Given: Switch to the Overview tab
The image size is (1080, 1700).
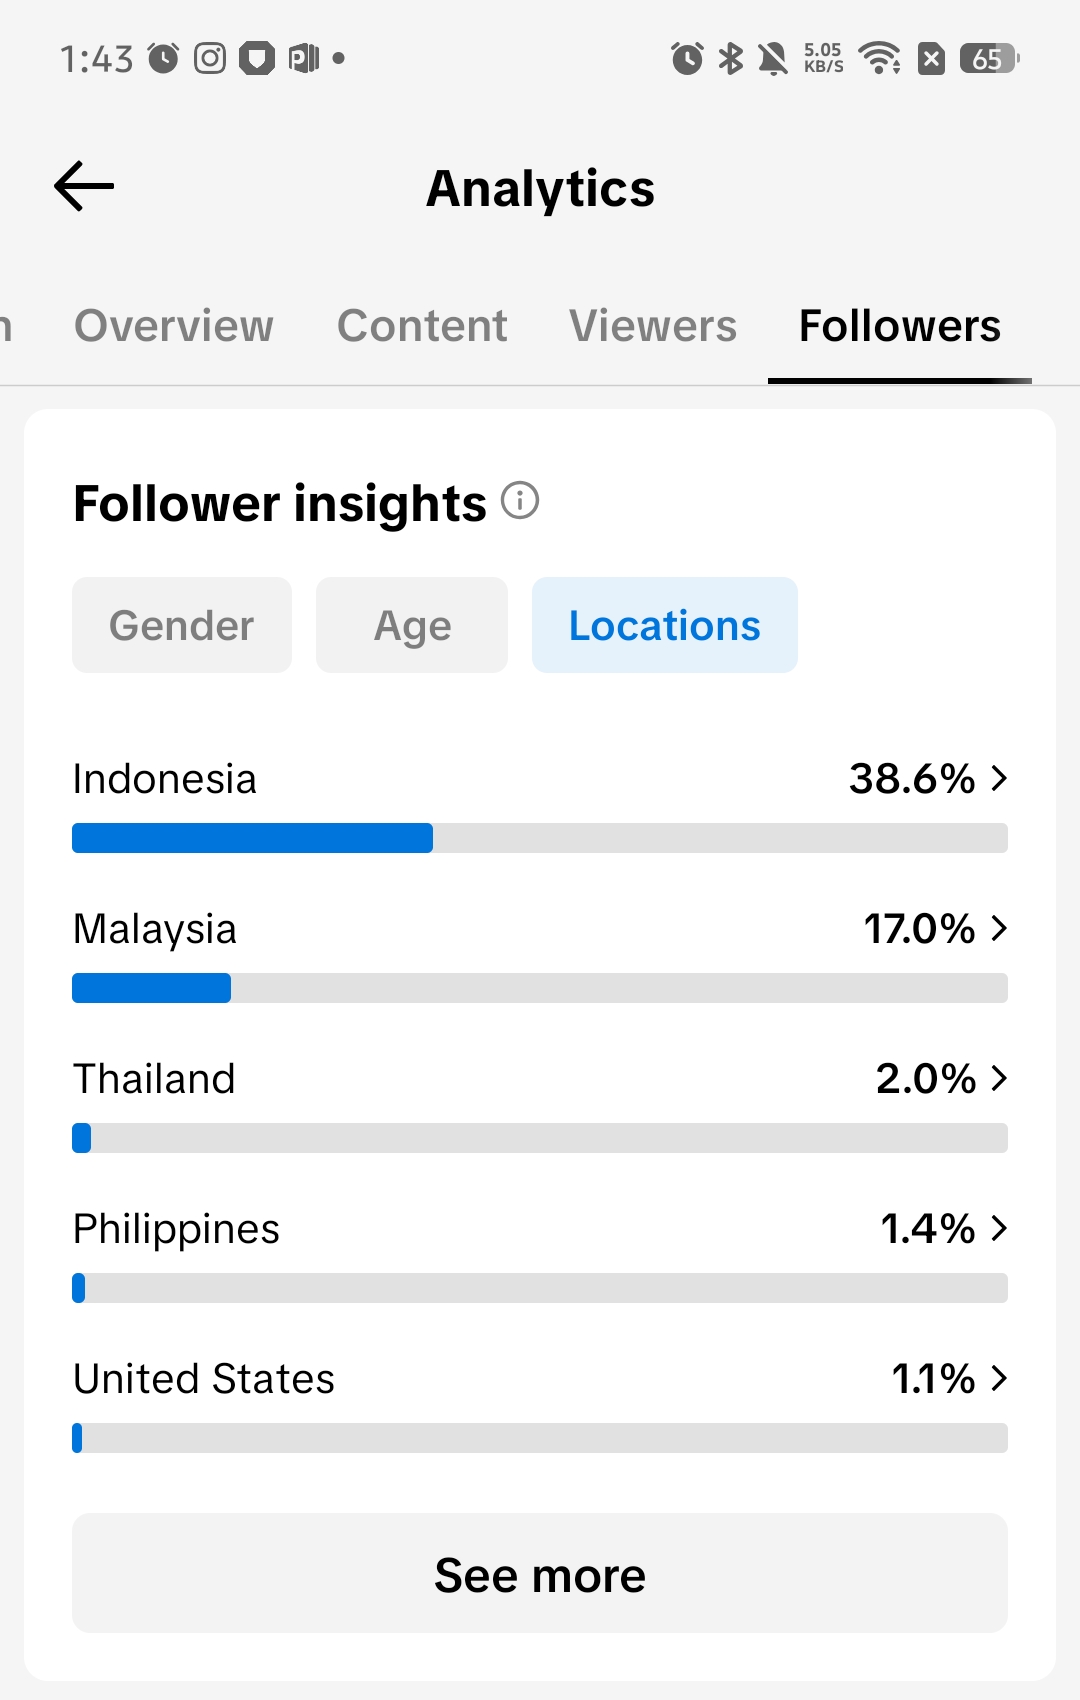Looking at the screenshot, I should coord(174,326).
